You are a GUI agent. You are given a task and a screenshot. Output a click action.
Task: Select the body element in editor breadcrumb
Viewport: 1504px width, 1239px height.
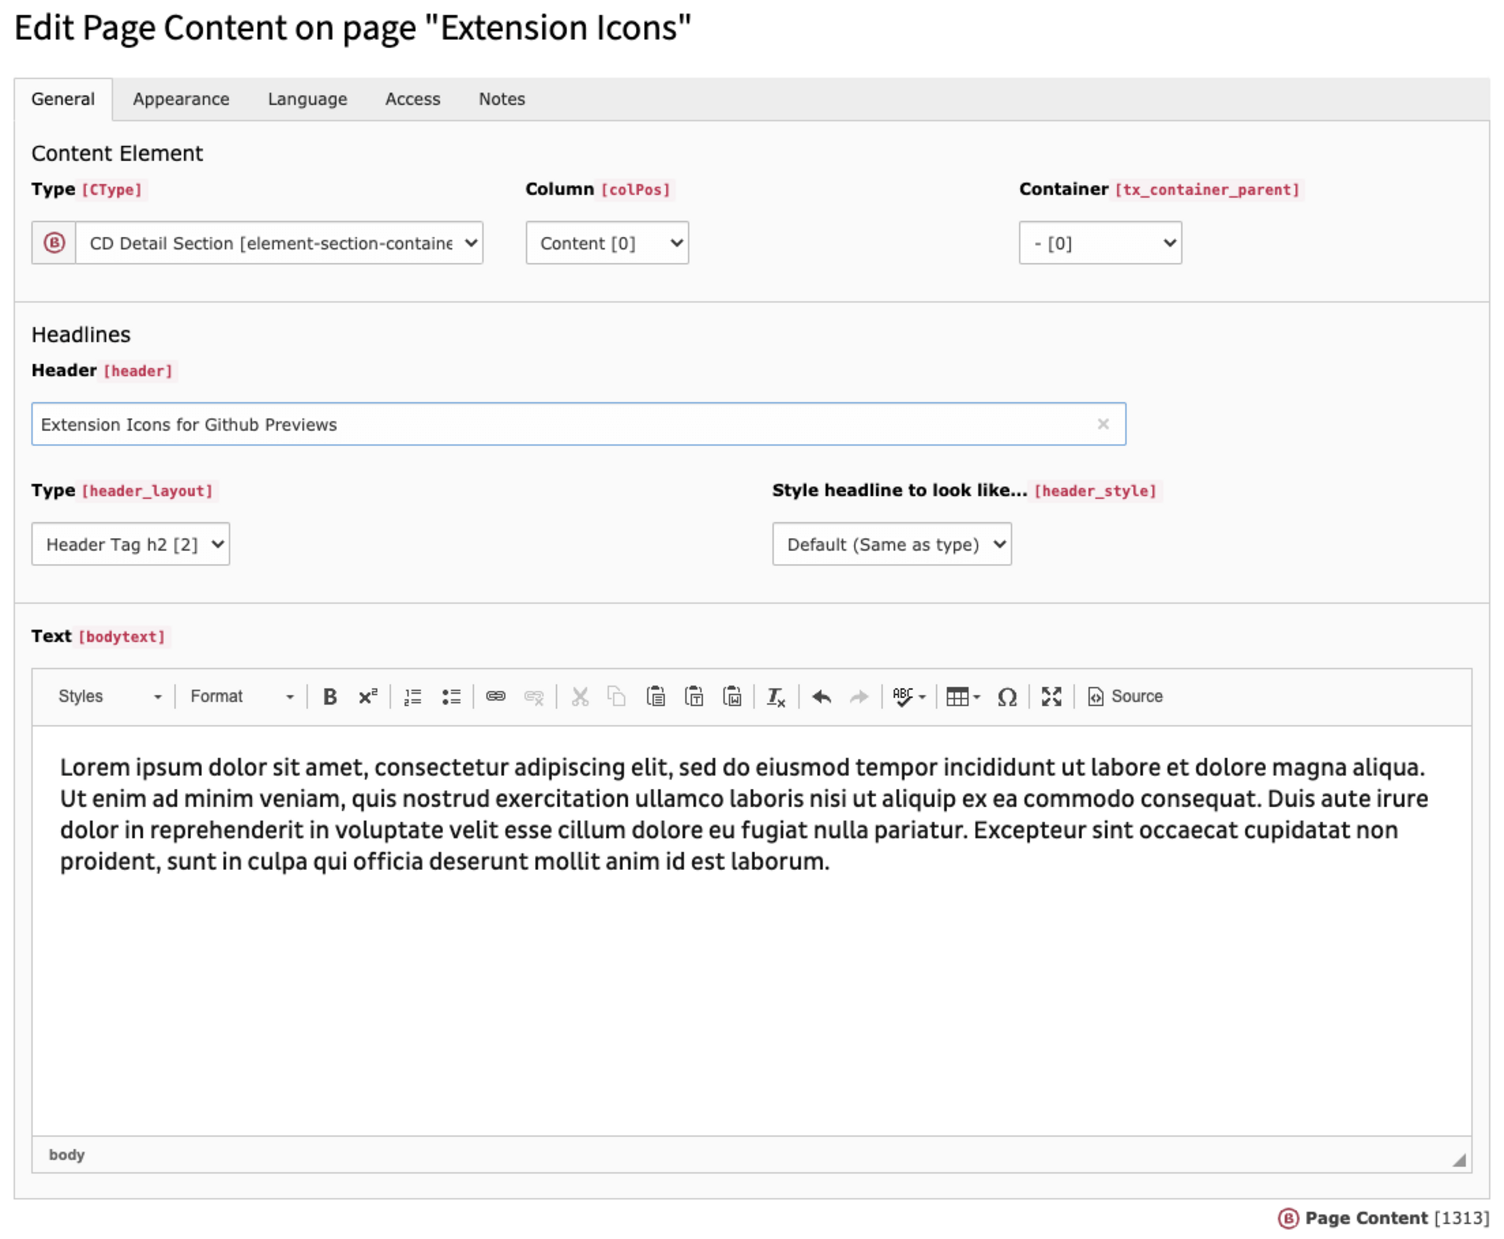(66, 1154)
